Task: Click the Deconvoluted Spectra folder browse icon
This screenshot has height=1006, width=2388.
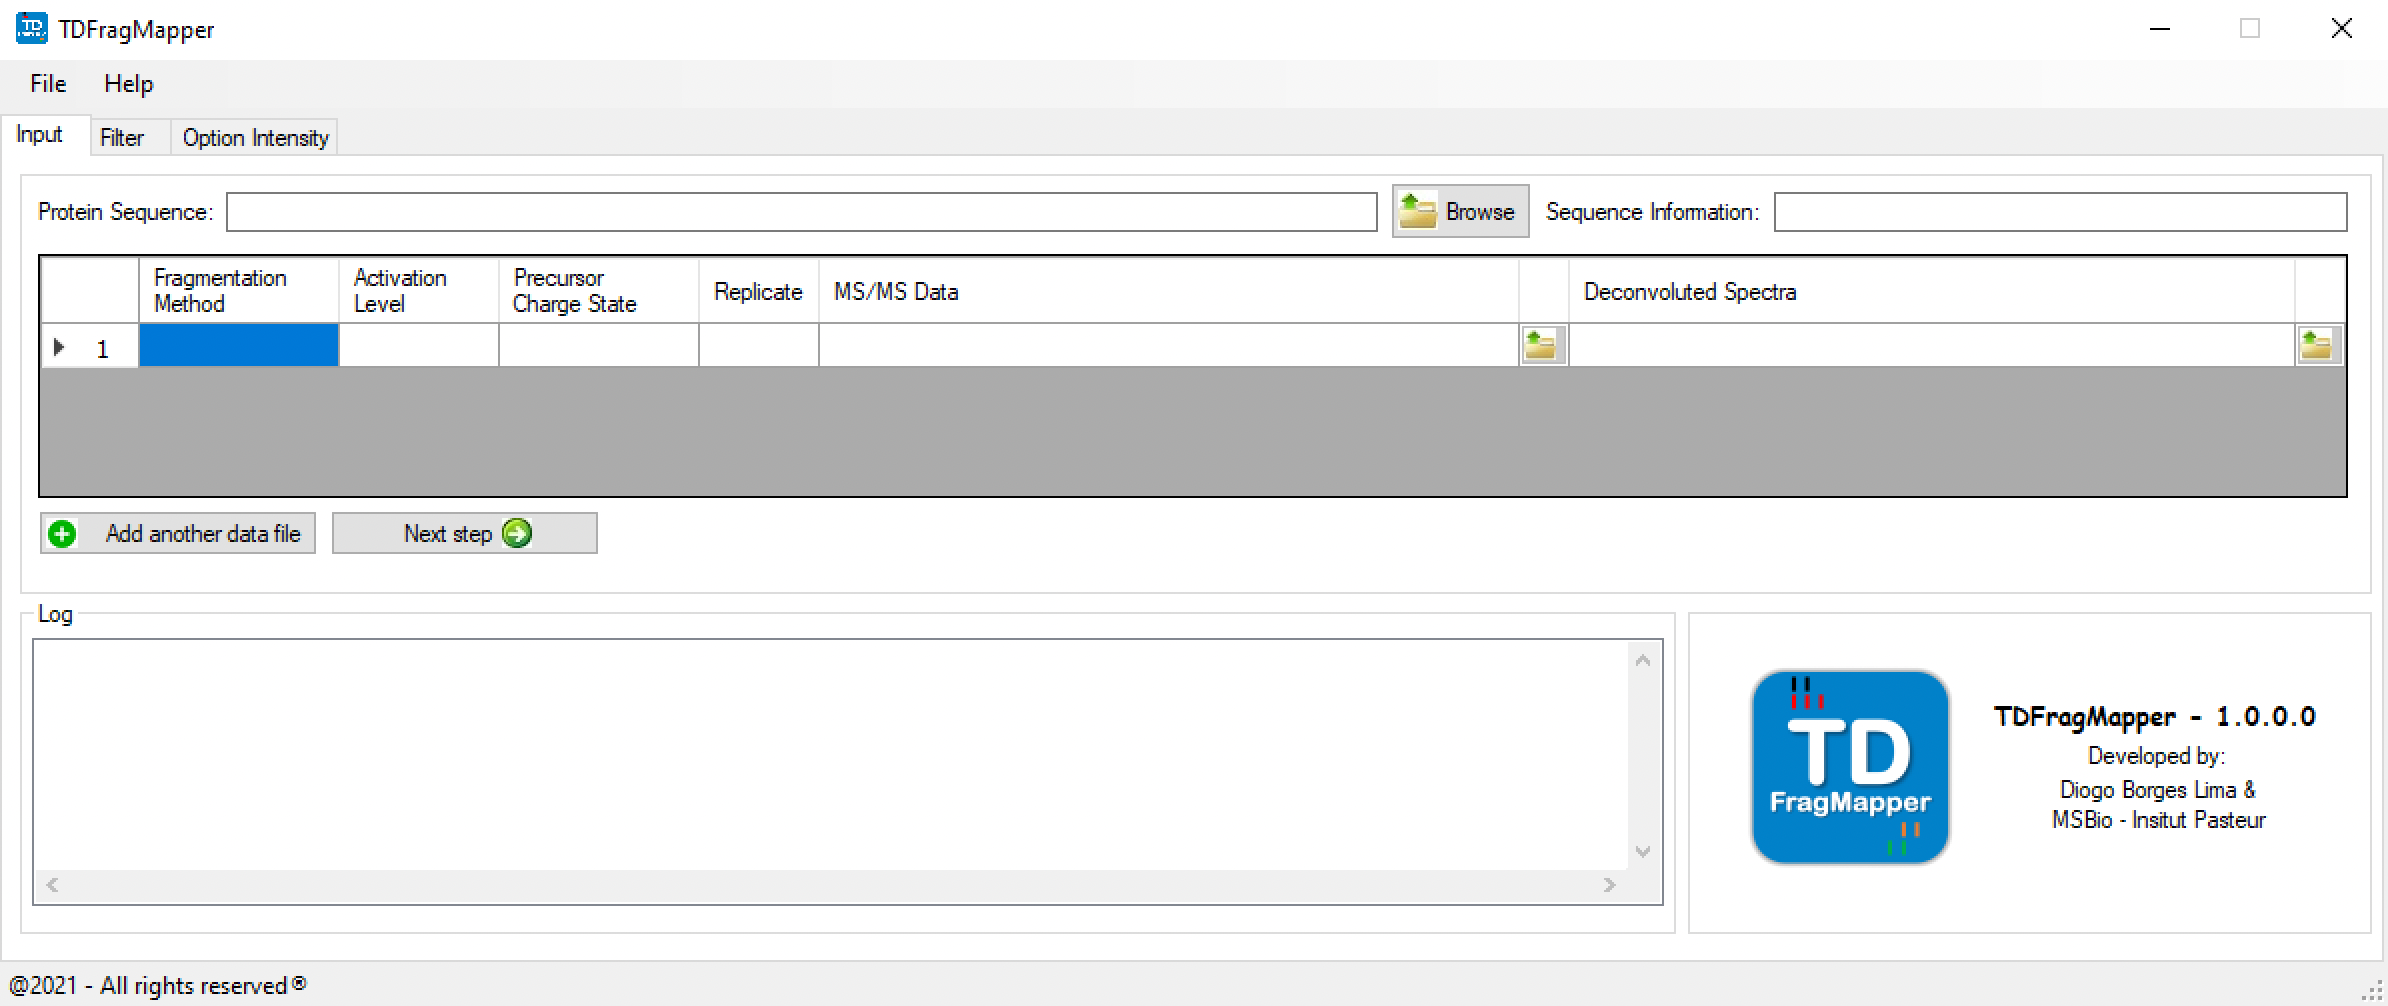Action: (2318, 346)
